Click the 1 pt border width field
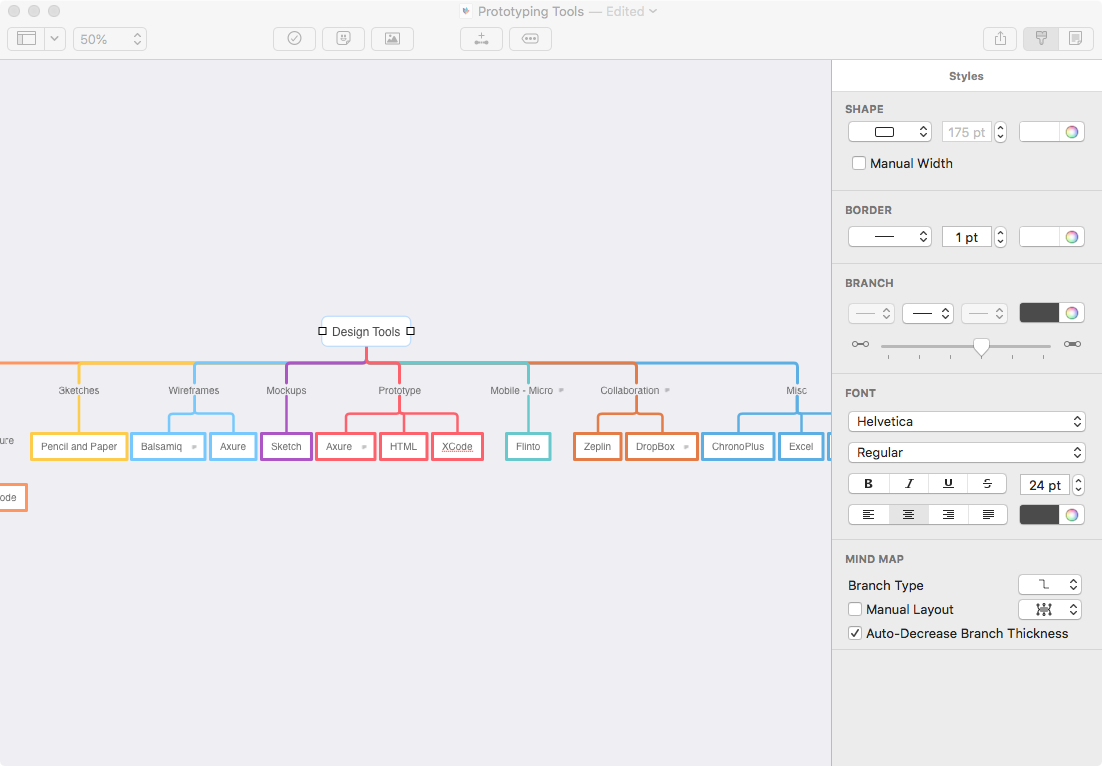 pos(966,237)
